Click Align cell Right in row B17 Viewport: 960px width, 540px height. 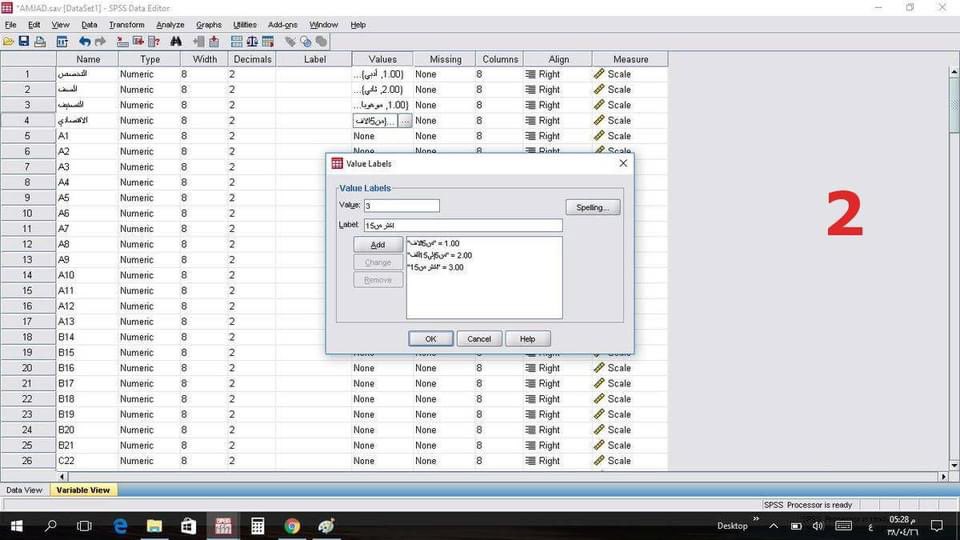click(x=557, y=383)
